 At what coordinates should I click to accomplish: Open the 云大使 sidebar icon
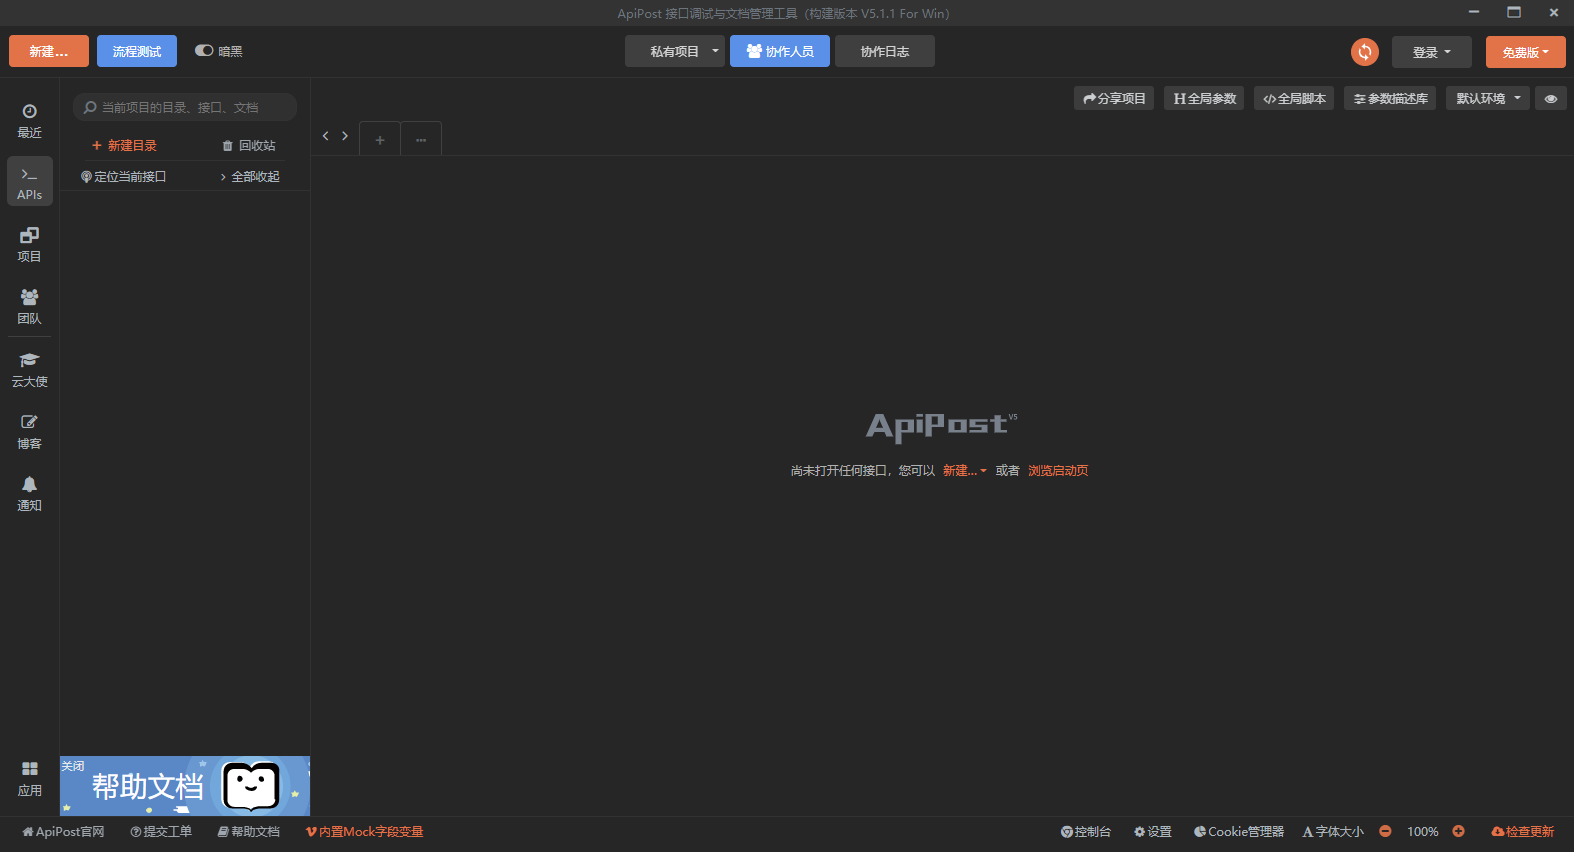tap(29, 370)
